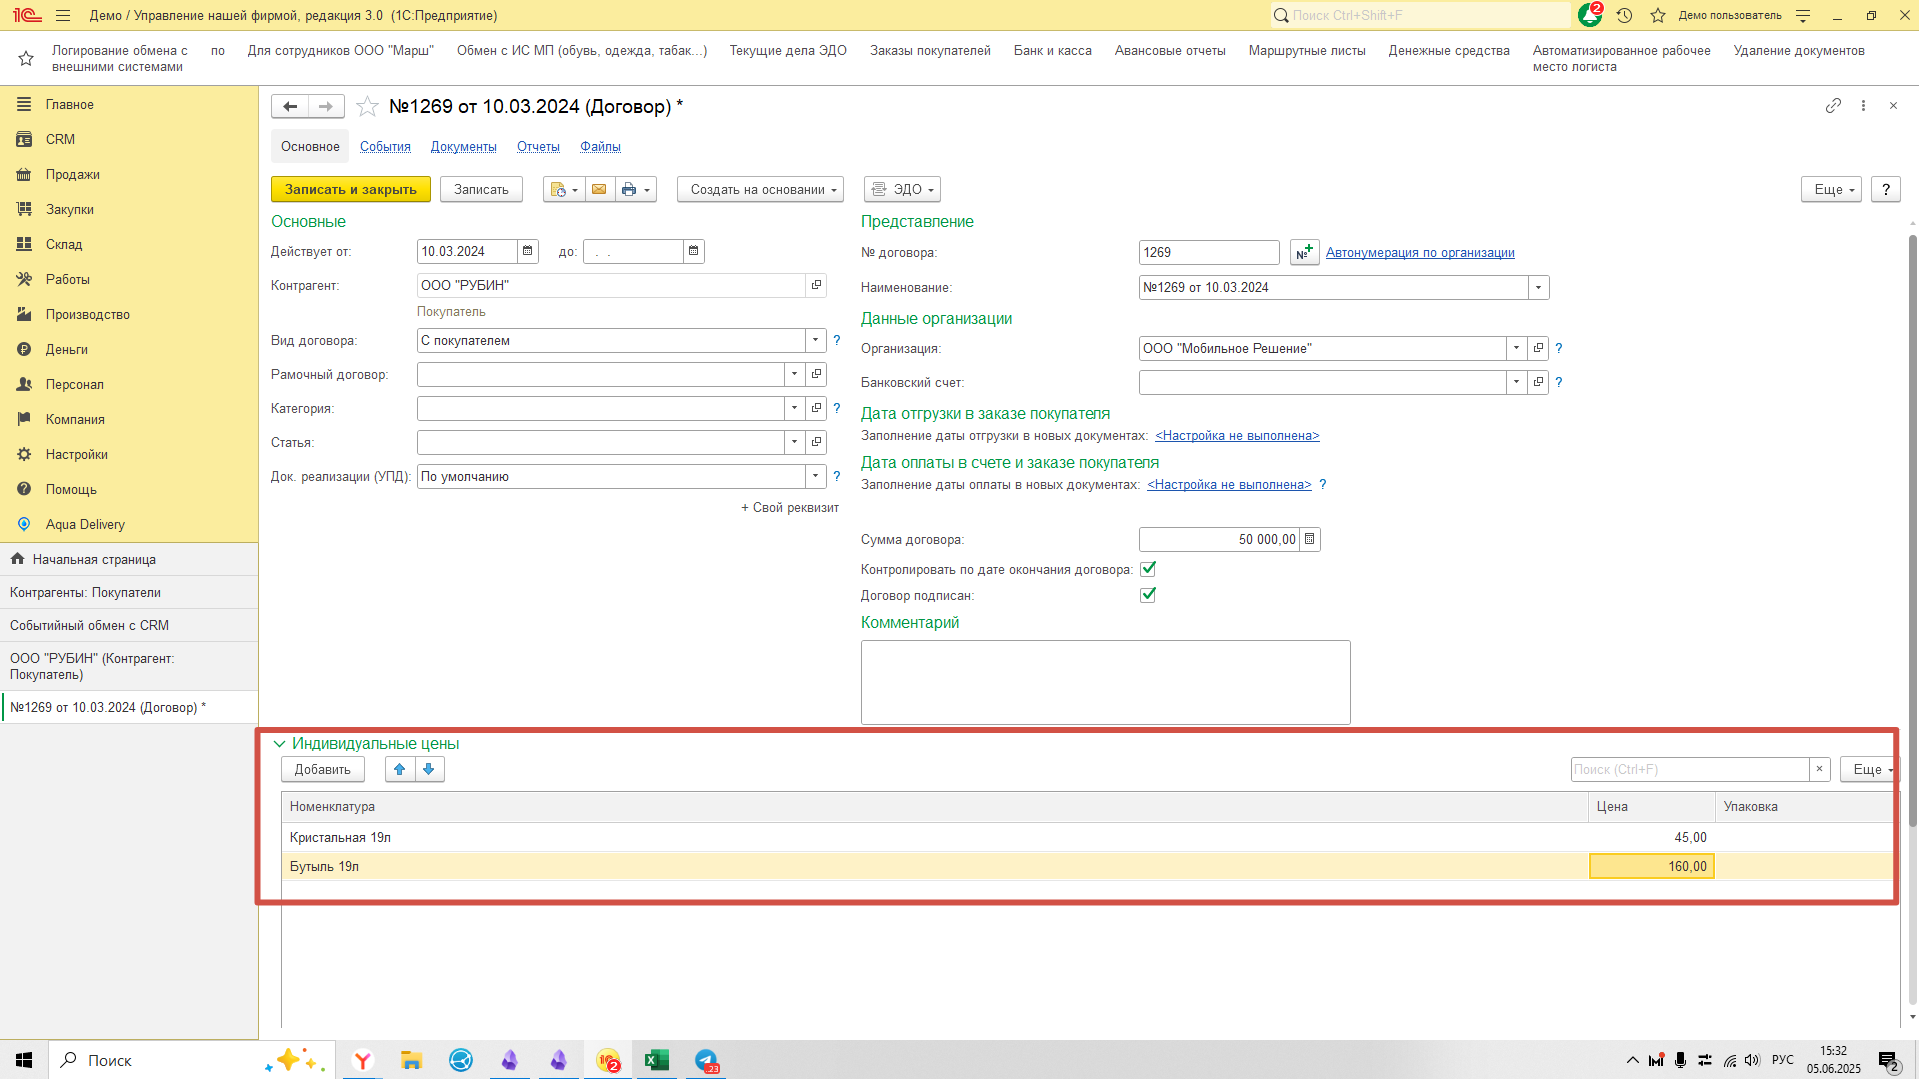
Task: Open history clock icon in title bar
Action: point(1624,15)
